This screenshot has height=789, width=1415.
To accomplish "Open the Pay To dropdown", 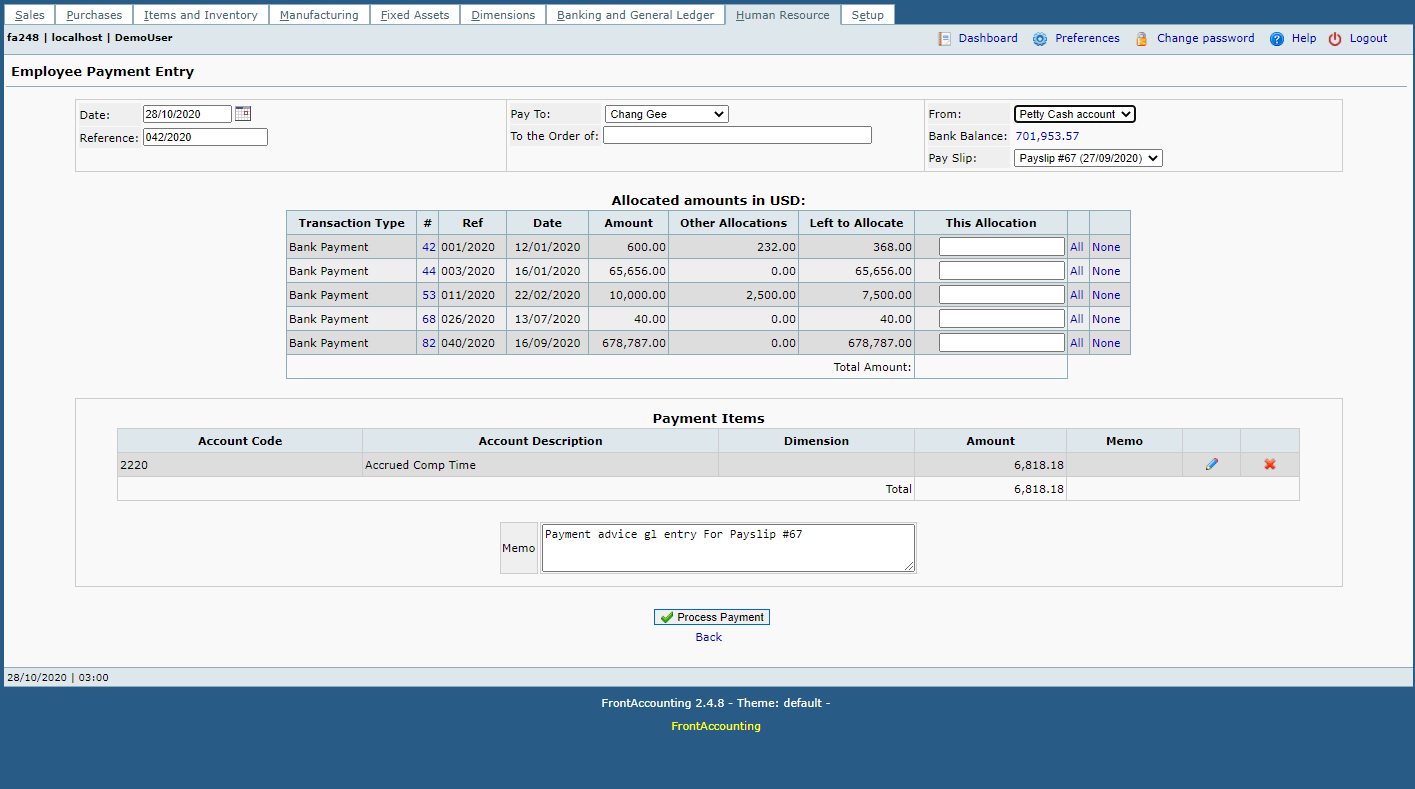I will 667,114.
